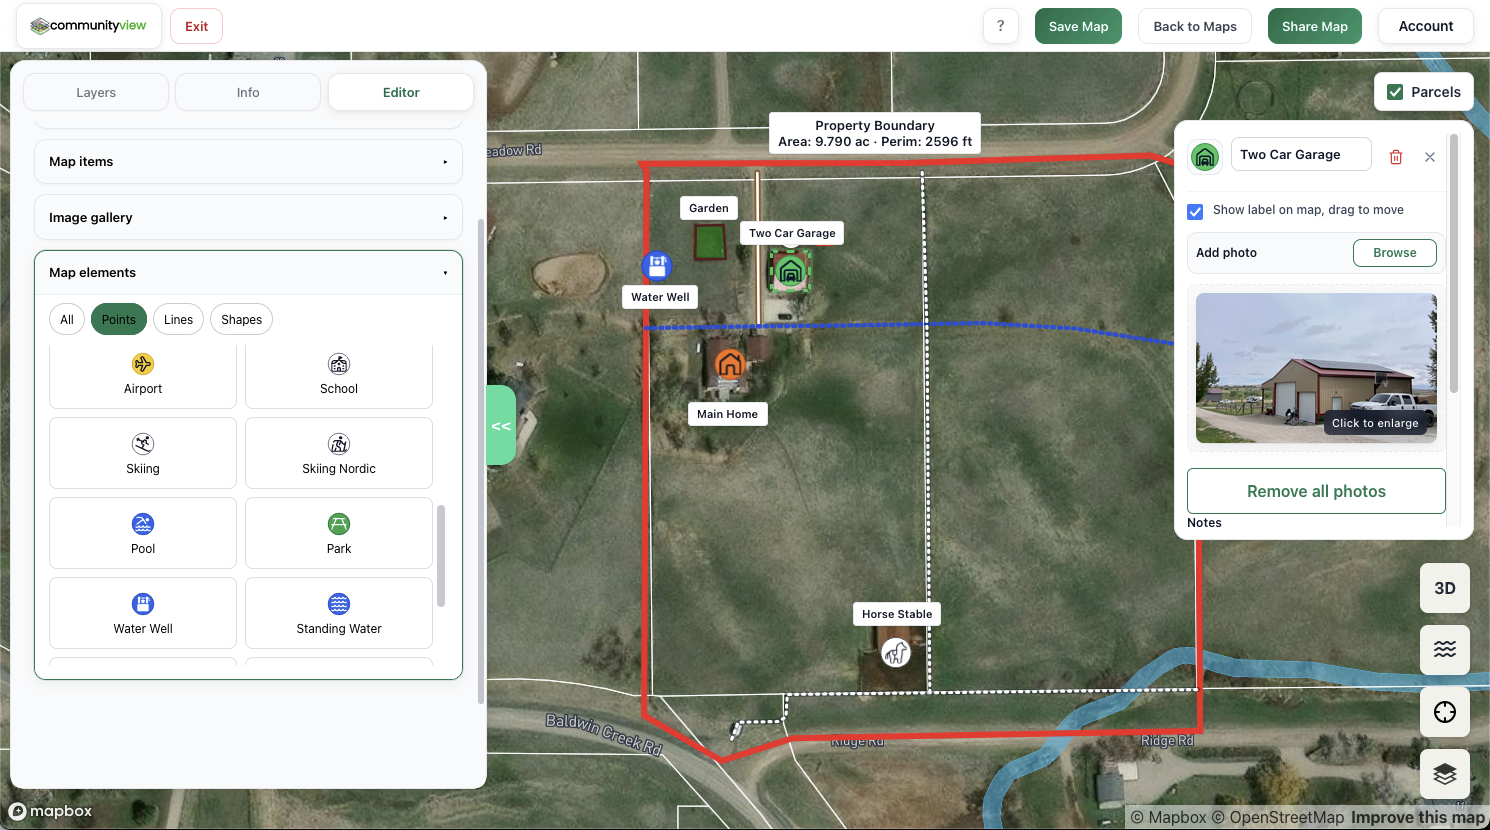This screenshot has height=830, width=1490.
Task: Filter map elements by Points
Action: point(119,320)
